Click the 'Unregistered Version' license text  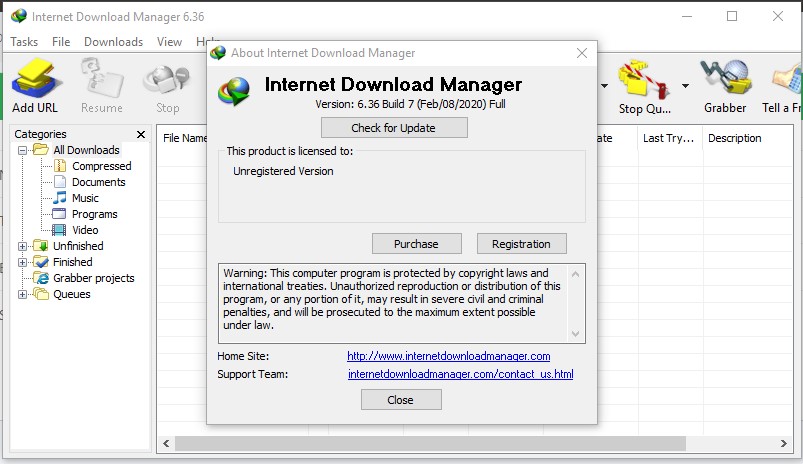(x=283, y=171)
